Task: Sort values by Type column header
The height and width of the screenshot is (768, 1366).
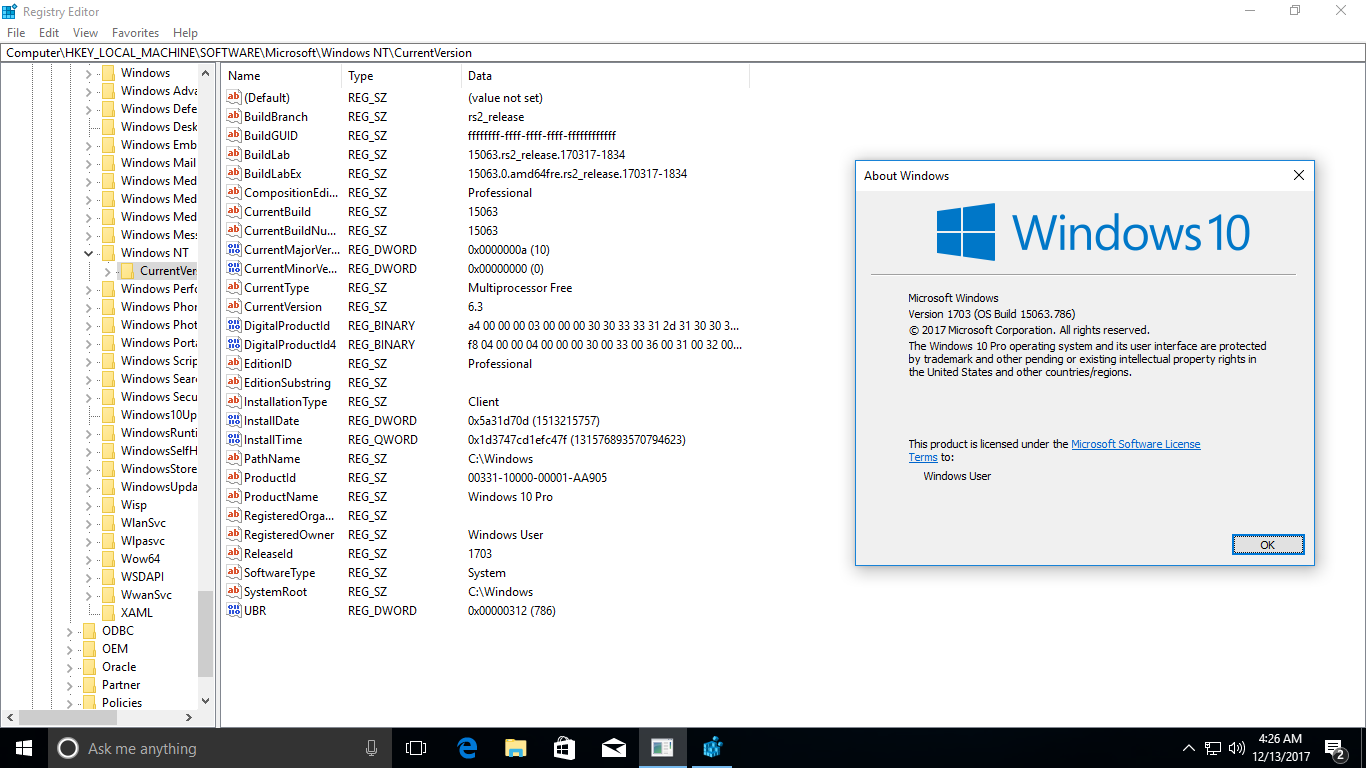Action: 402,76
